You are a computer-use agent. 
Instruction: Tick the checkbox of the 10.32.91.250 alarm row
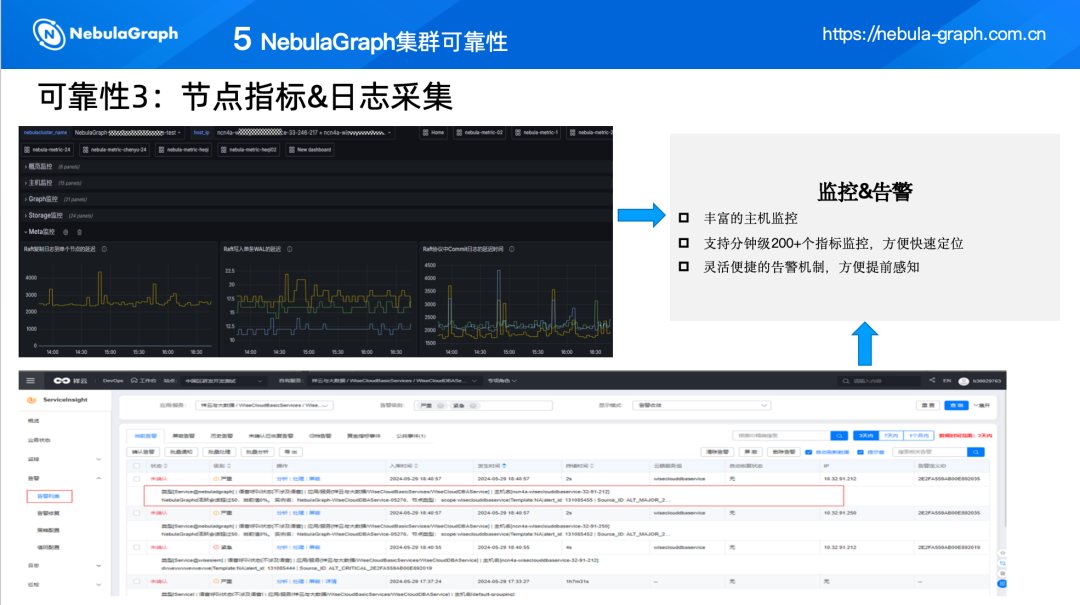pos(136,513)
